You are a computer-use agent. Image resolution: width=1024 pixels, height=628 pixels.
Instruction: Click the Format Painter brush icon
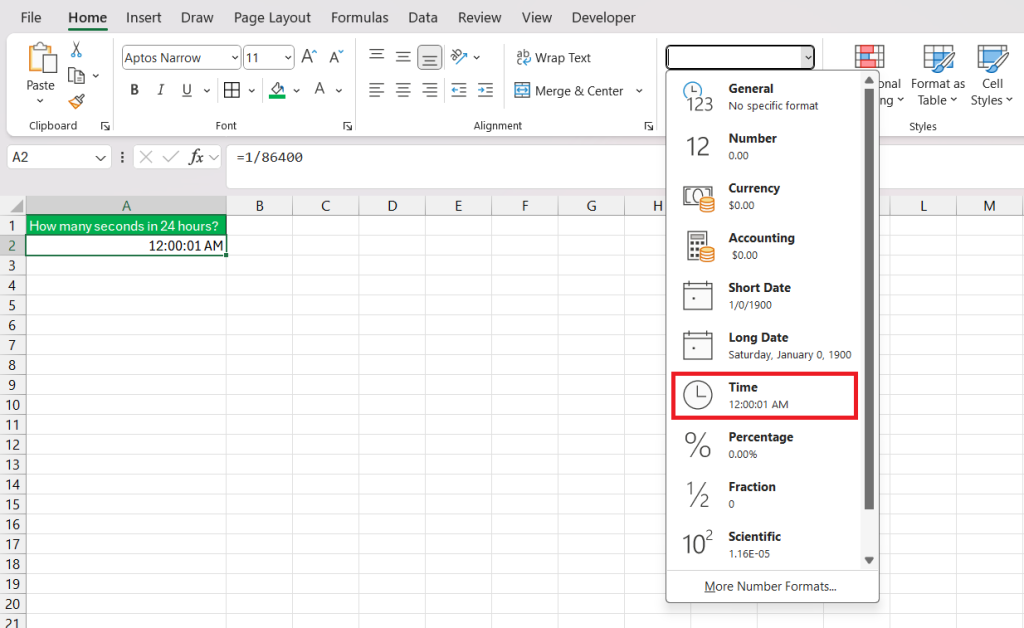pos(76,101)
